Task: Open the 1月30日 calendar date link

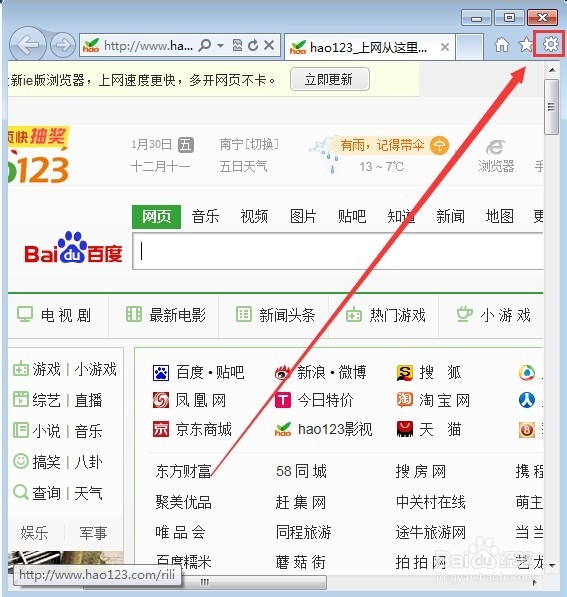Action: pyautogui.click(x=151, y=144)
